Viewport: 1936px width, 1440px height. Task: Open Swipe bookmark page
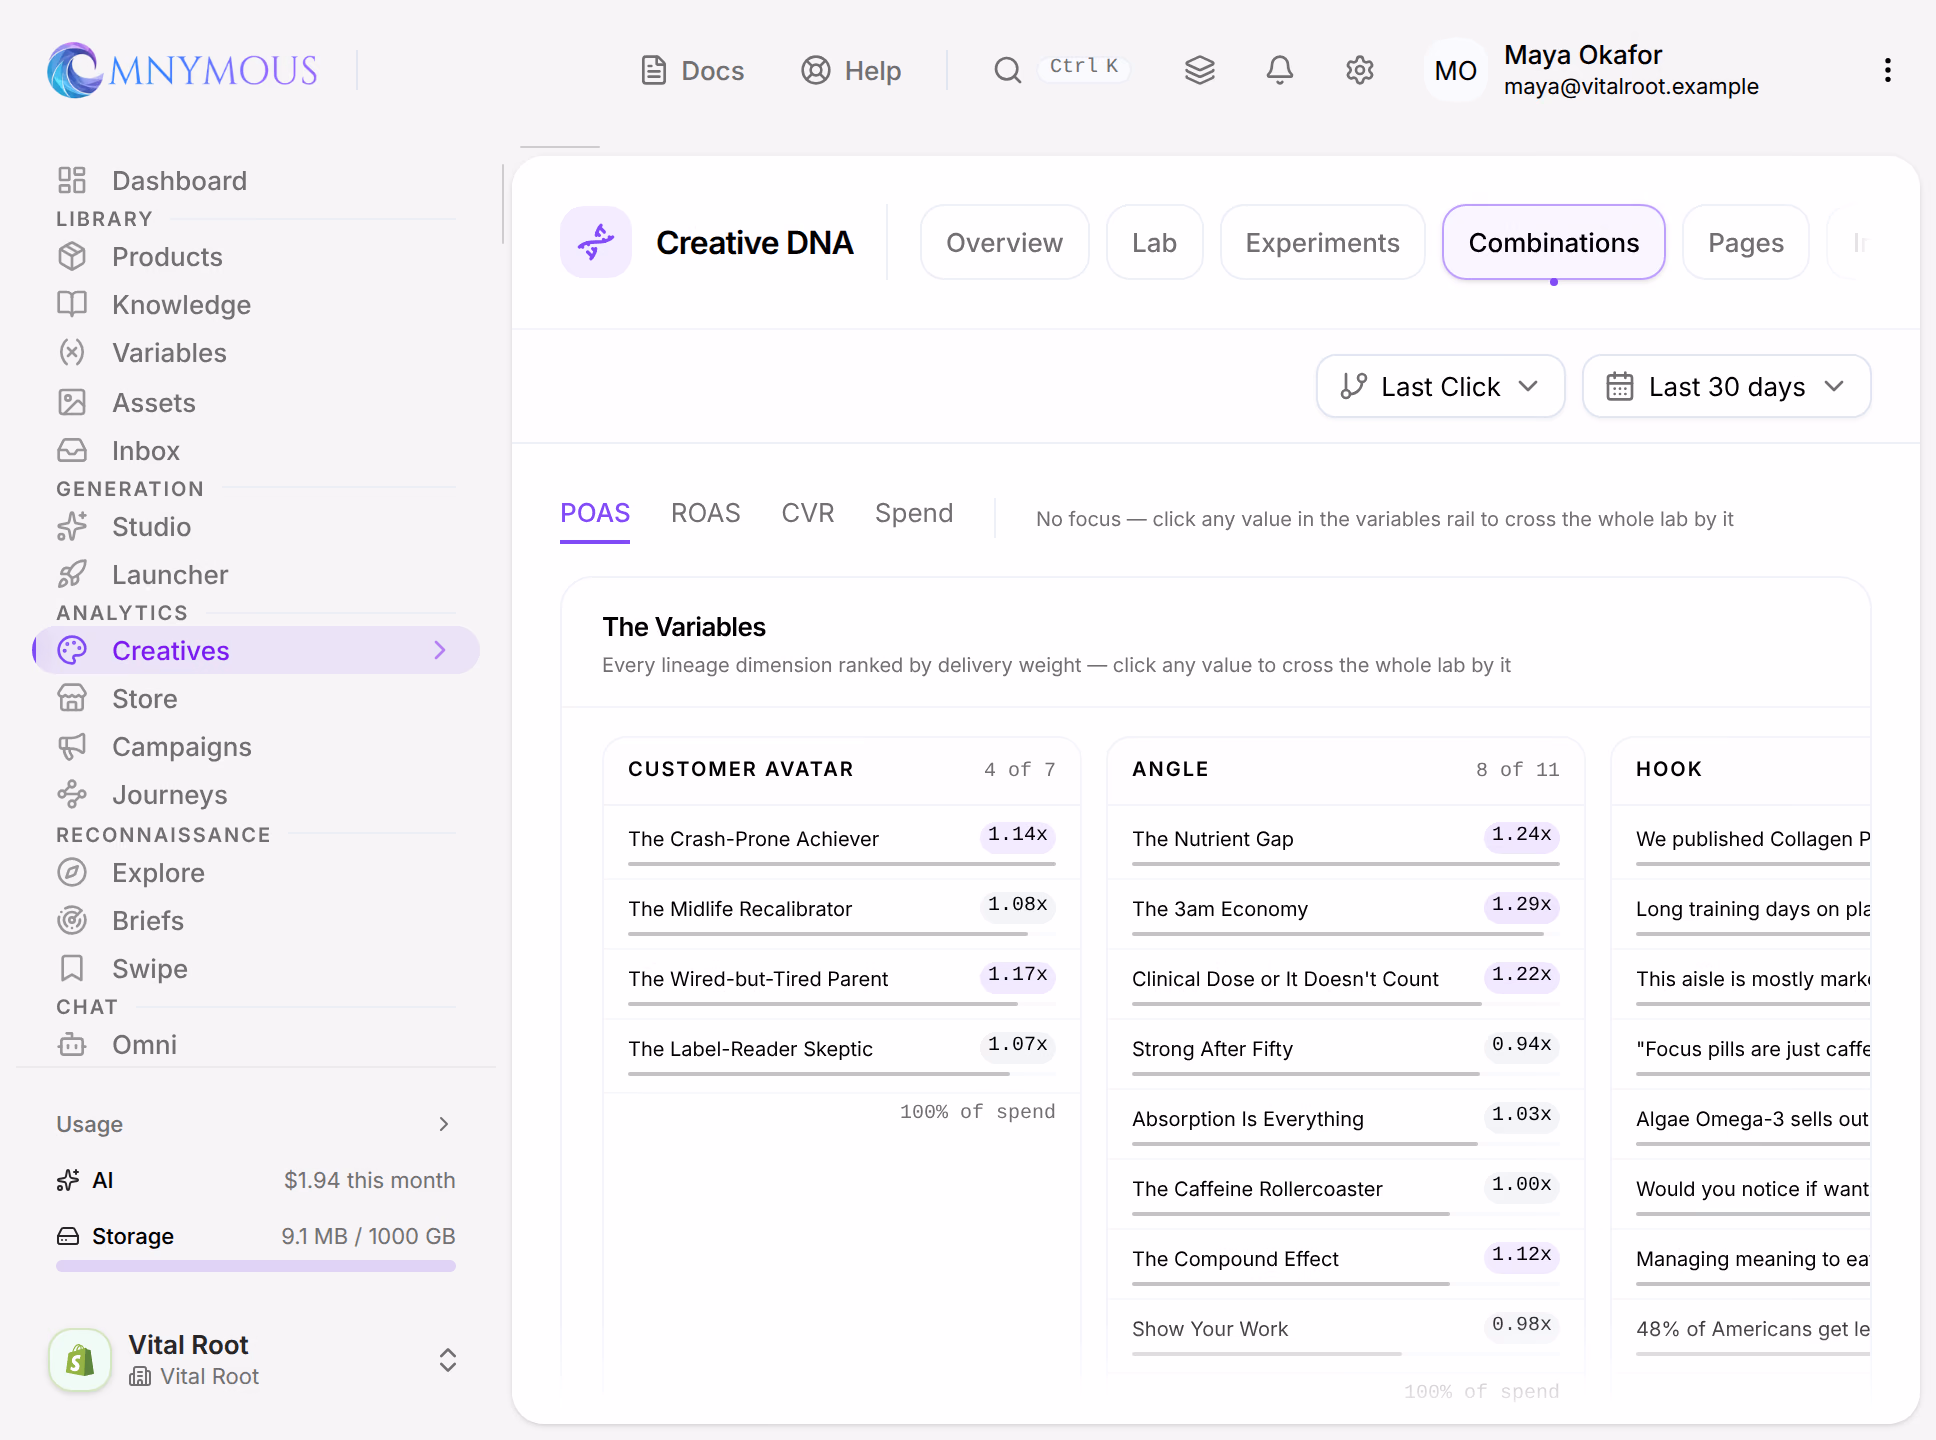(x=256, y=968)
